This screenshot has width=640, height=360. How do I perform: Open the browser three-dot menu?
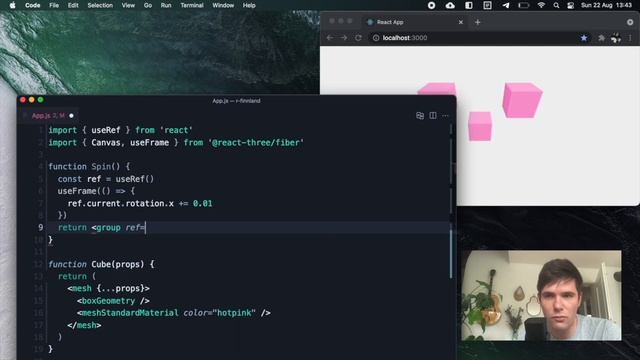[630, 38]
